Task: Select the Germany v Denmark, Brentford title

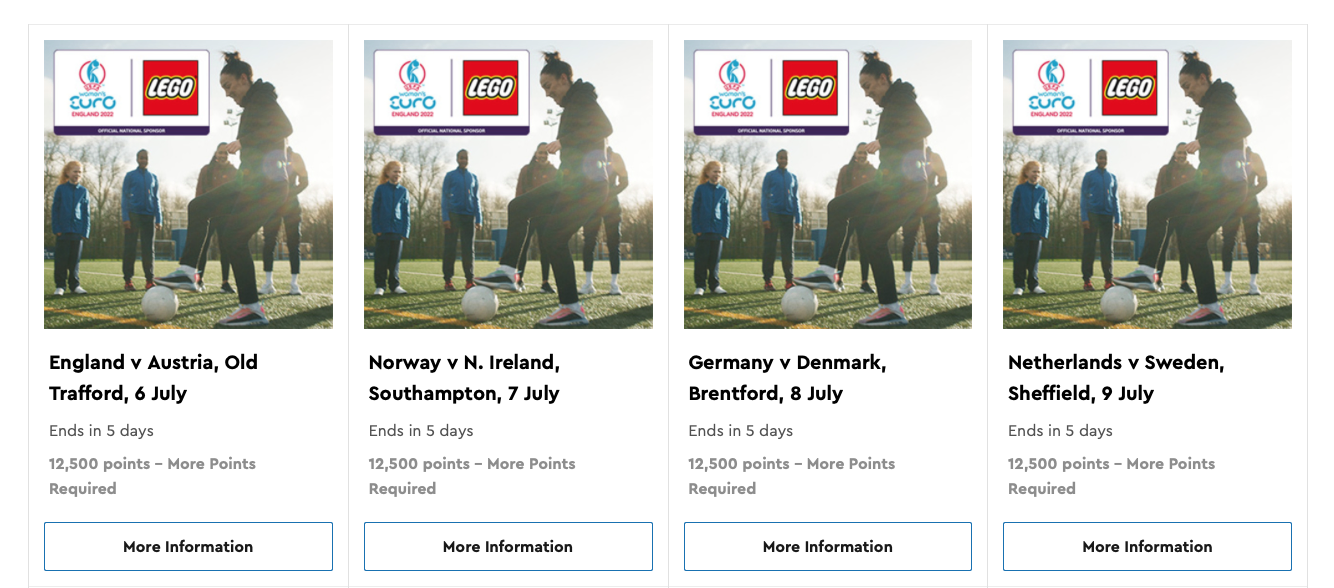Action: 787,378
